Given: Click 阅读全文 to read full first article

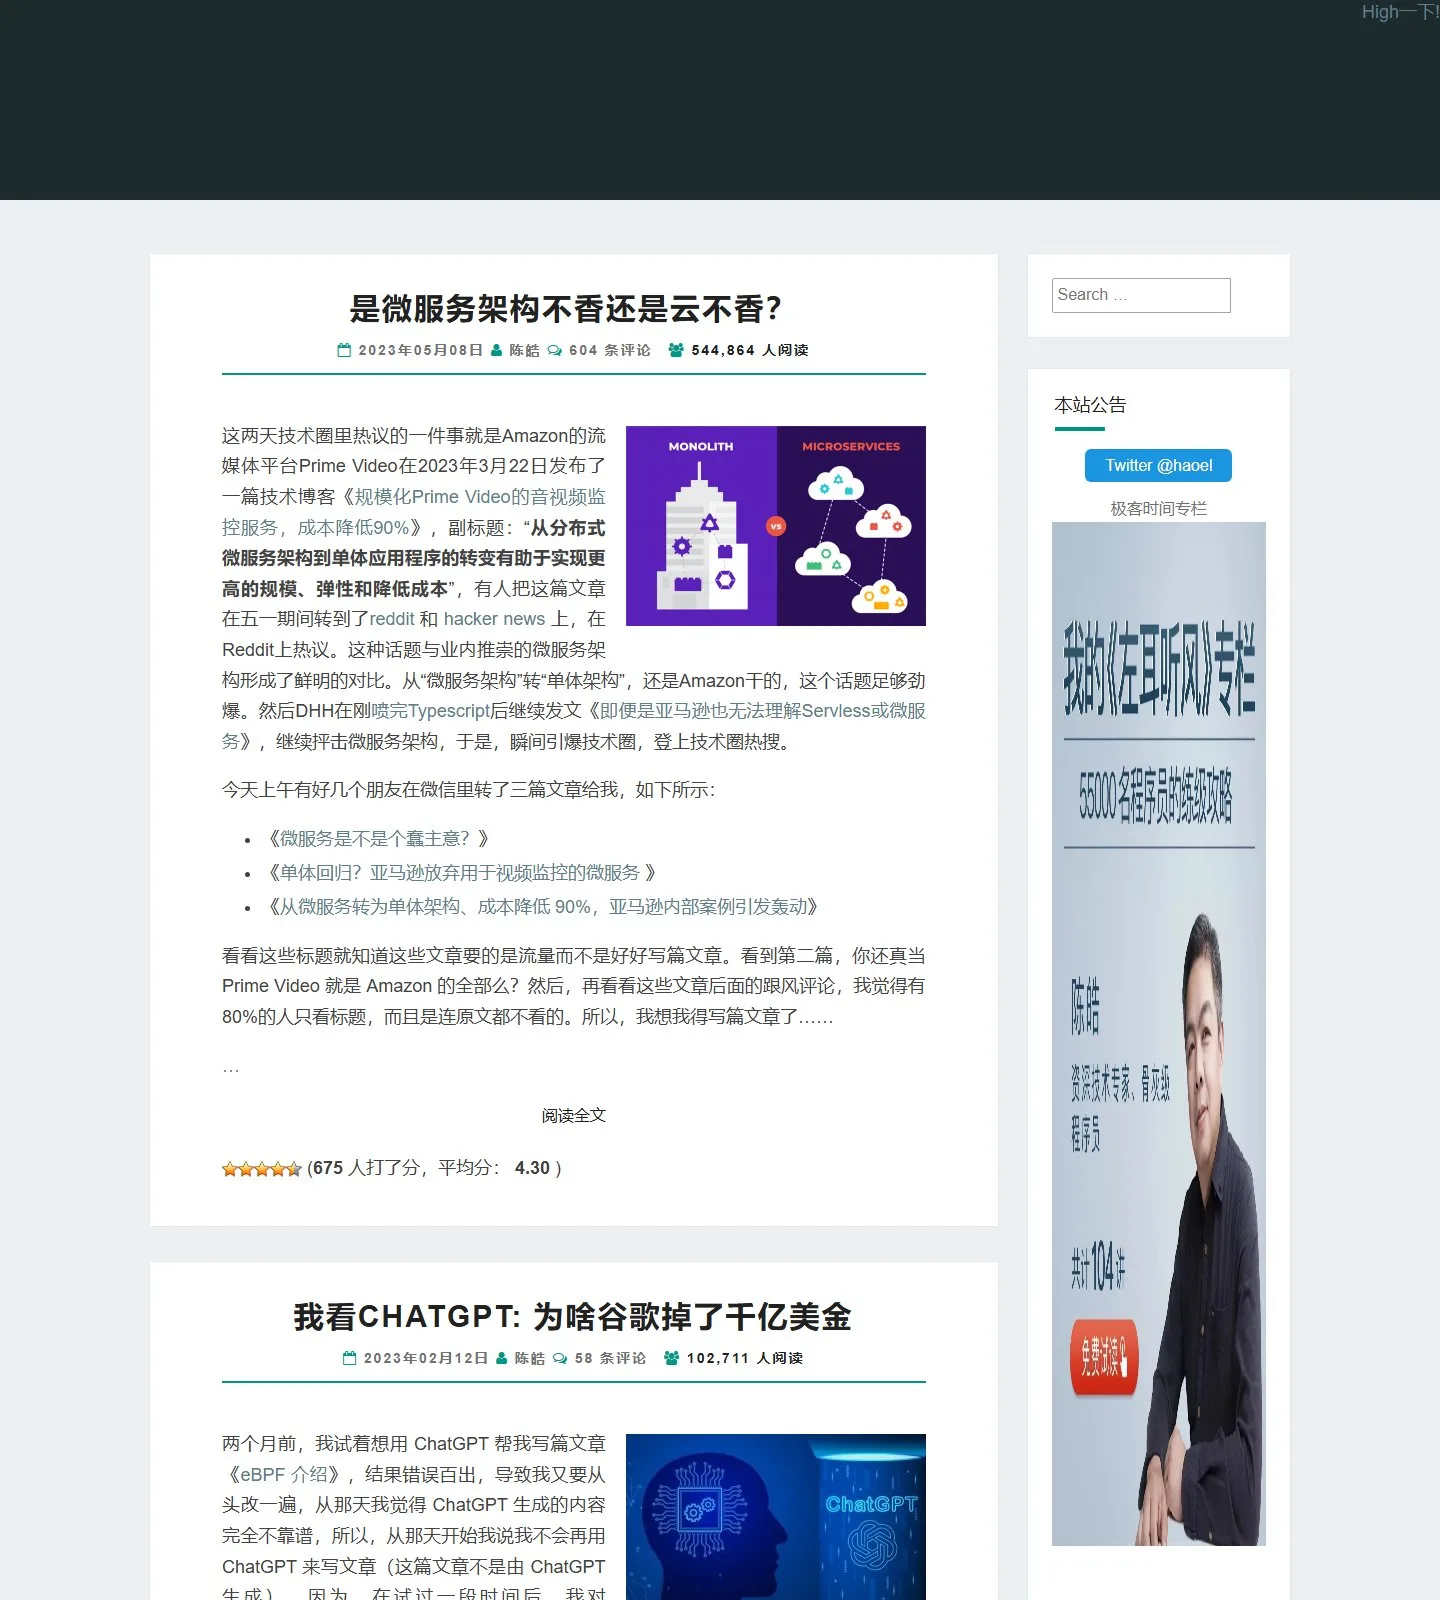Looking at the screenshot, I should pyautogui.click(x=574, y=1116).
